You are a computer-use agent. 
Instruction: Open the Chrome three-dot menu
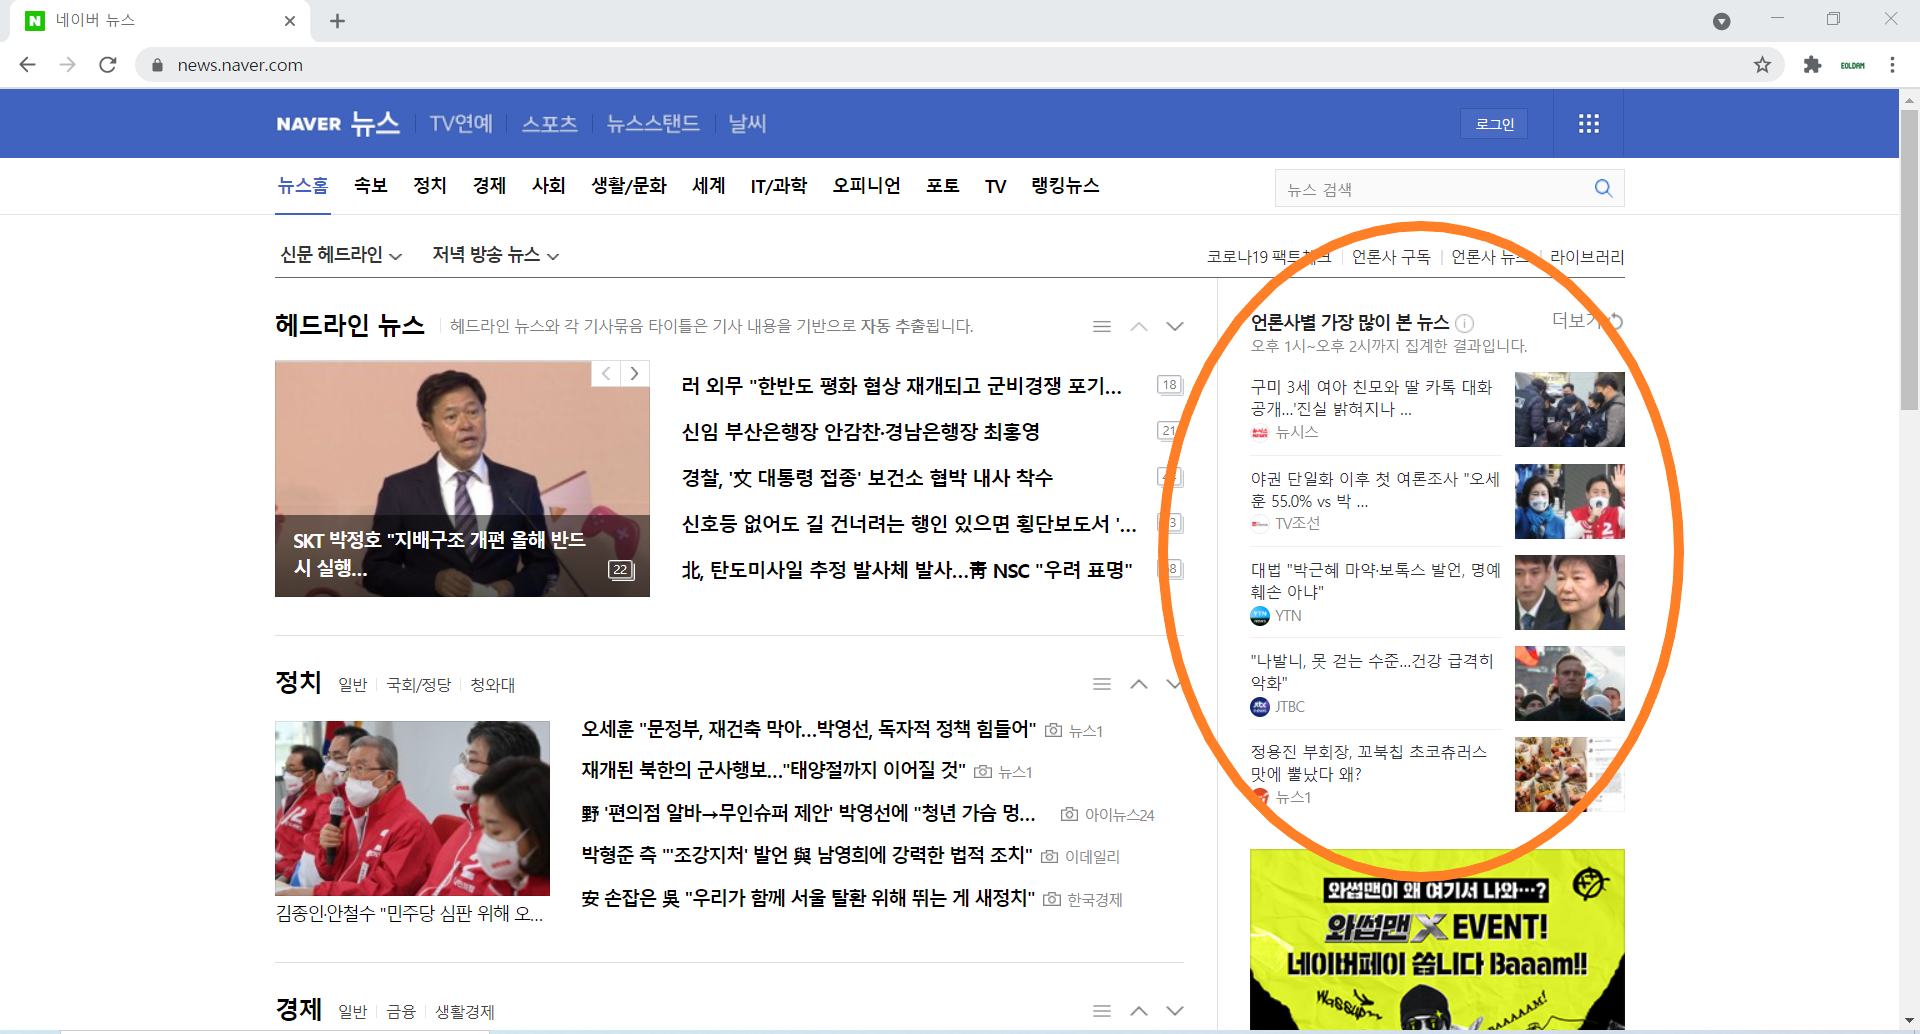tap(1892, 65)
